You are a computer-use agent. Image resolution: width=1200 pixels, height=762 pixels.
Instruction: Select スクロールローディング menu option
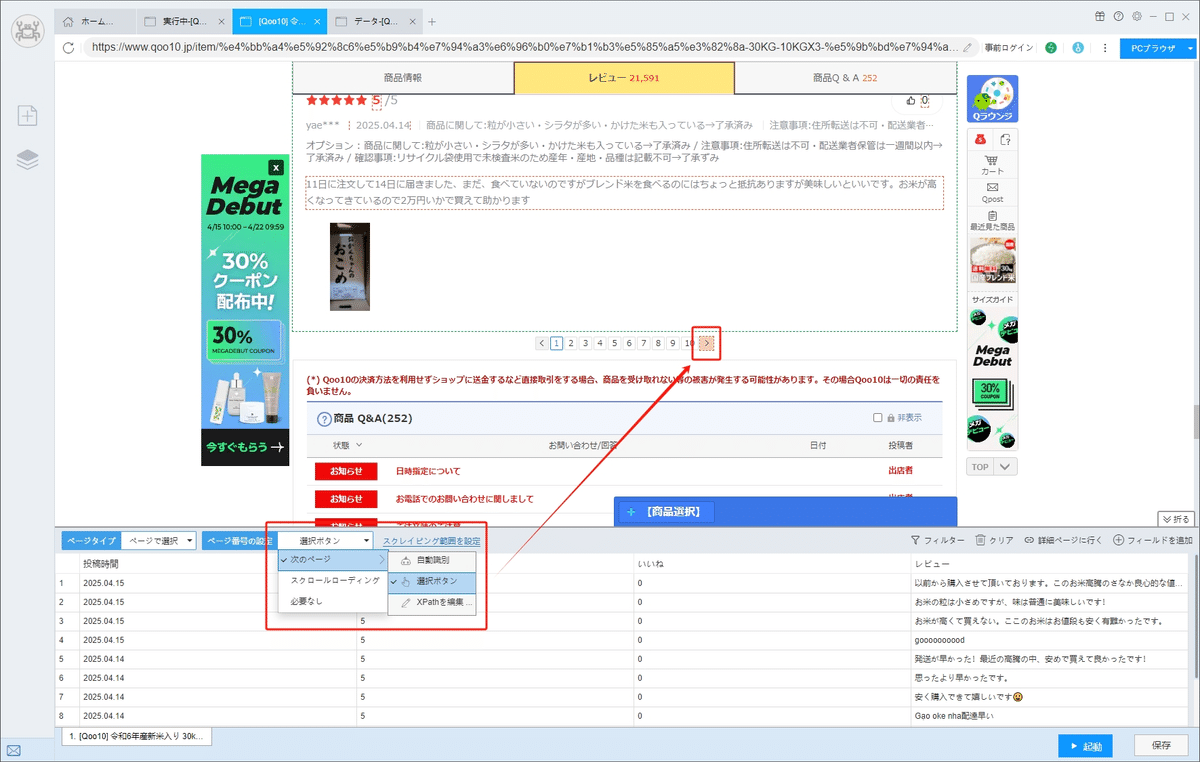click(332, 580)
